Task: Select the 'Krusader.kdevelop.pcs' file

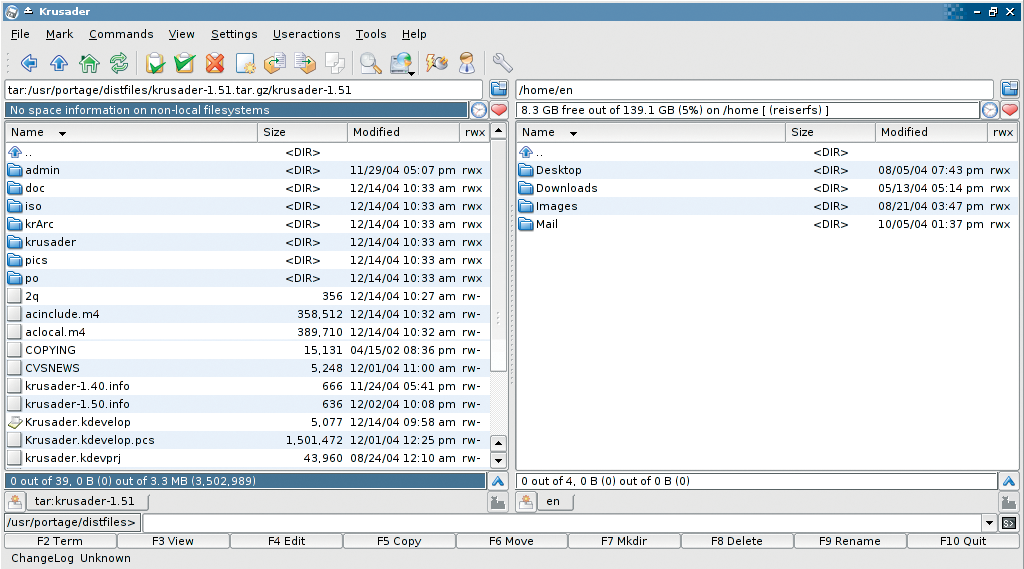Action: tap(248, 440)
